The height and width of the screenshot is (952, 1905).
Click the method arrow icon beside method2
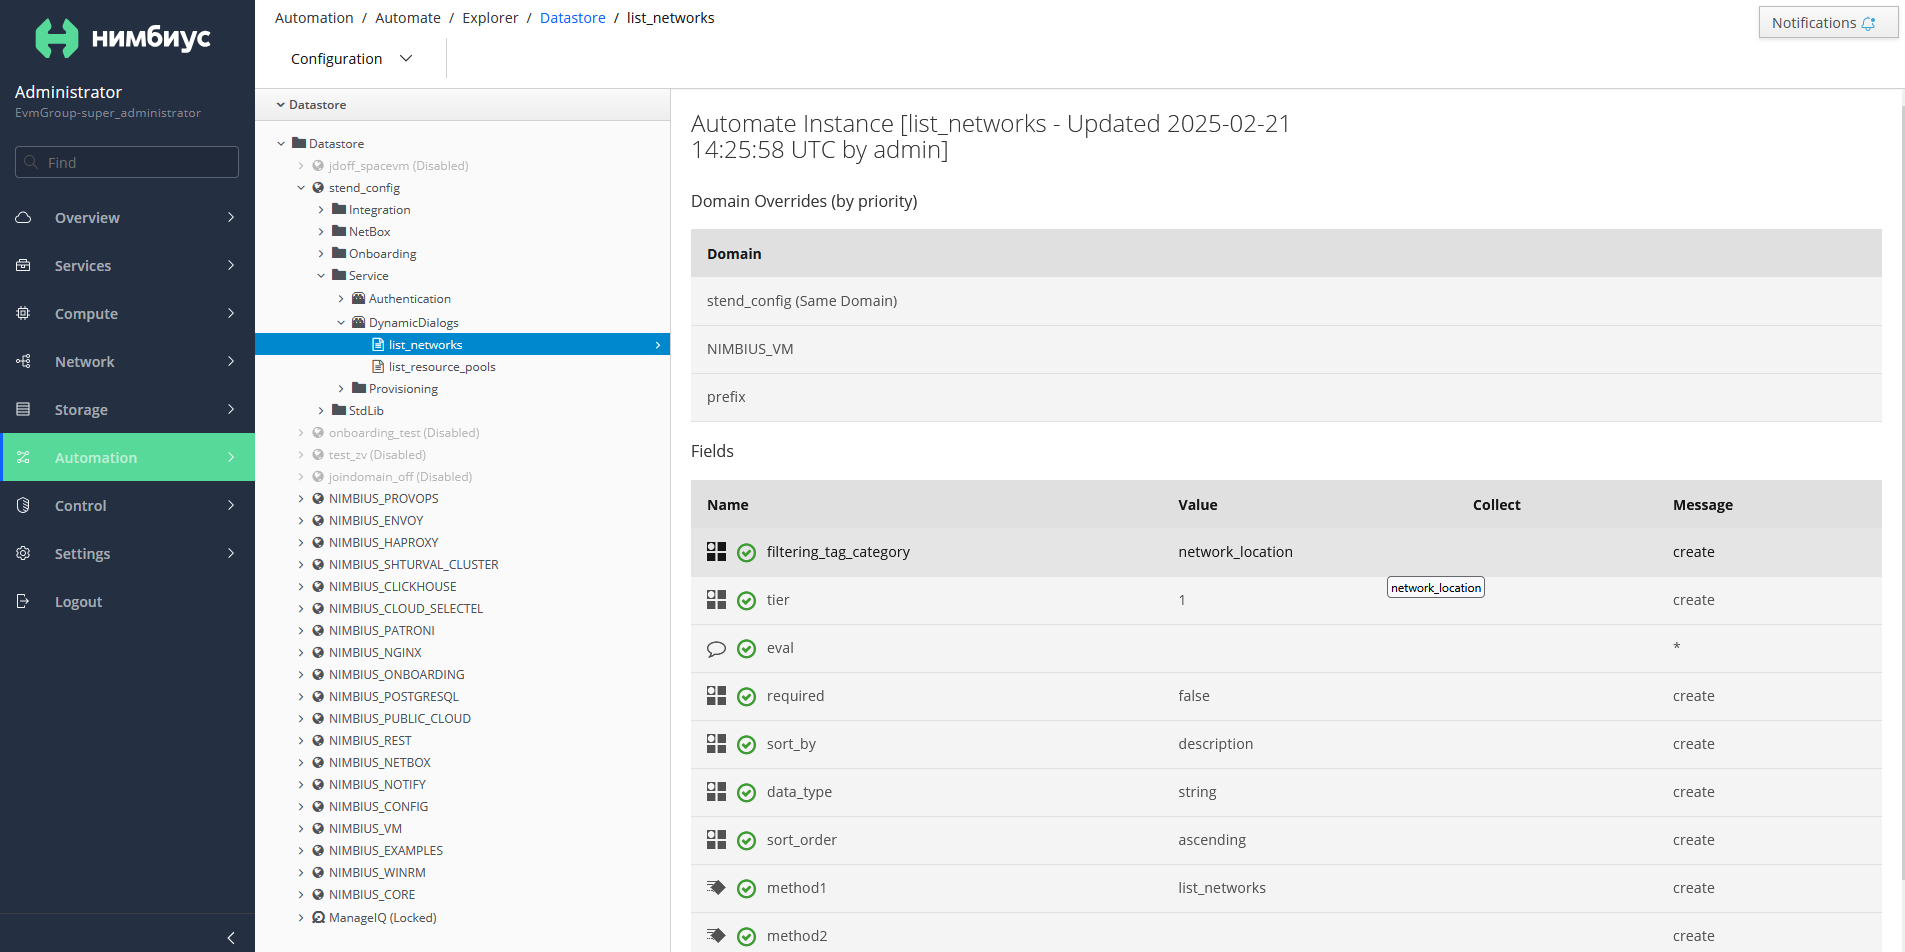tap(716, 935)
